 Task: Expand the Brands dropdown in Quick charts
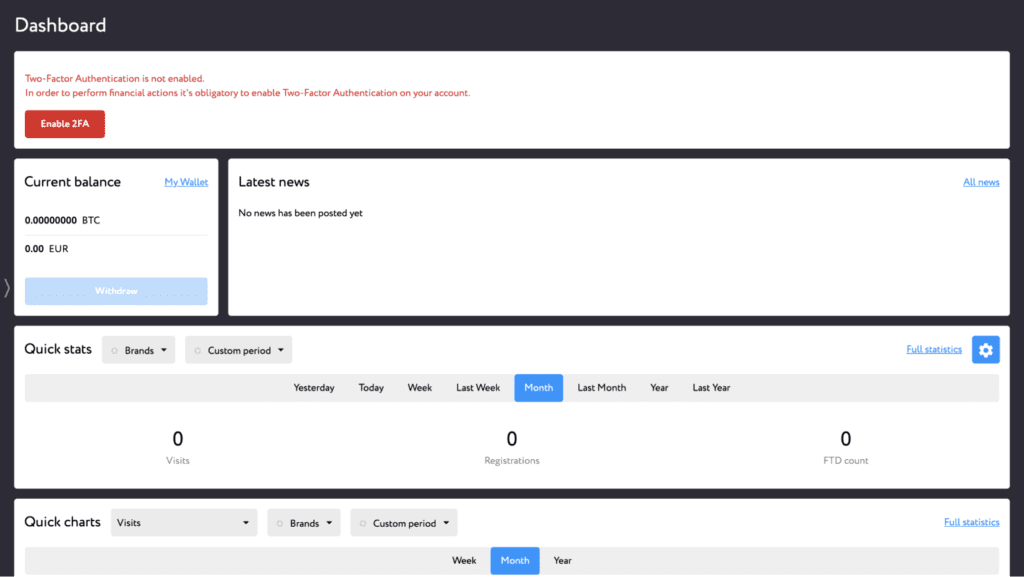(x=303, y=522)
